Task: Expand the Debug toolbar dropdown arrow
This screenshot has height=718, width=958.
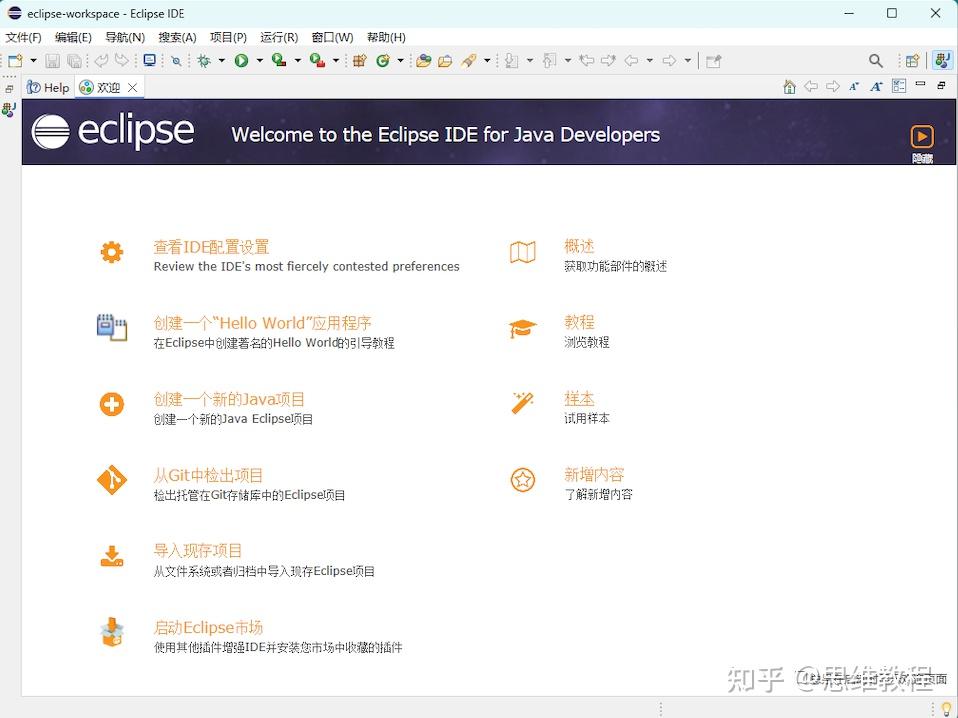Action: tap(221, 61)
